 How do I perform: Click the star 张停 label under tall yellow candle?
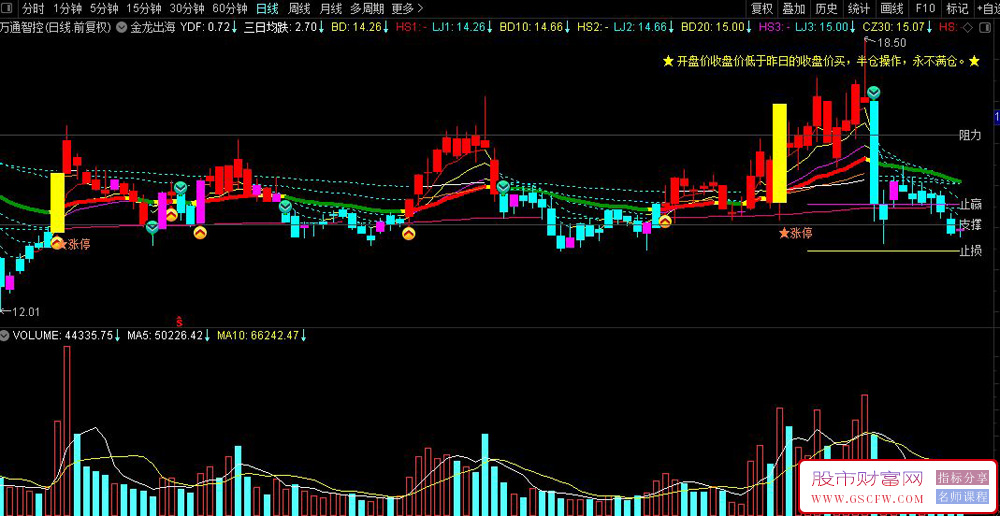click(x=795, y=233)
